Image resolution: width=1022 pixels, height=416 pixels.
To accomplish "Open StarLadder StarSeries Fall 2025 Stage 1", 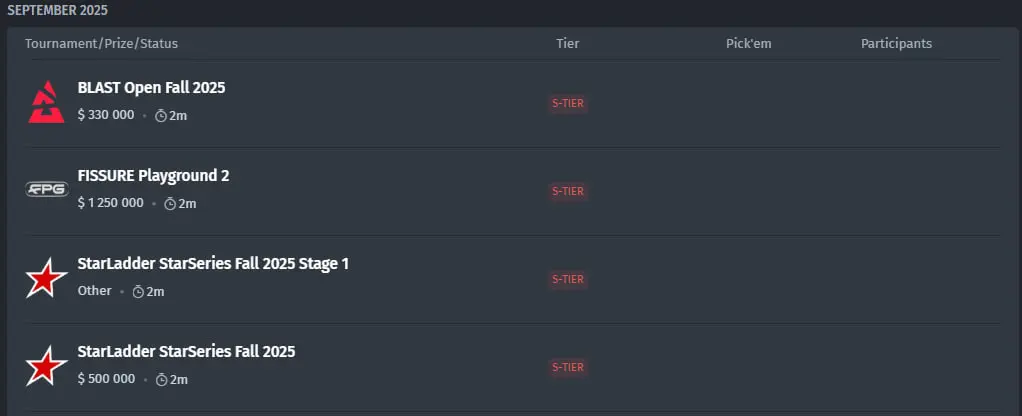I will 213,263.
